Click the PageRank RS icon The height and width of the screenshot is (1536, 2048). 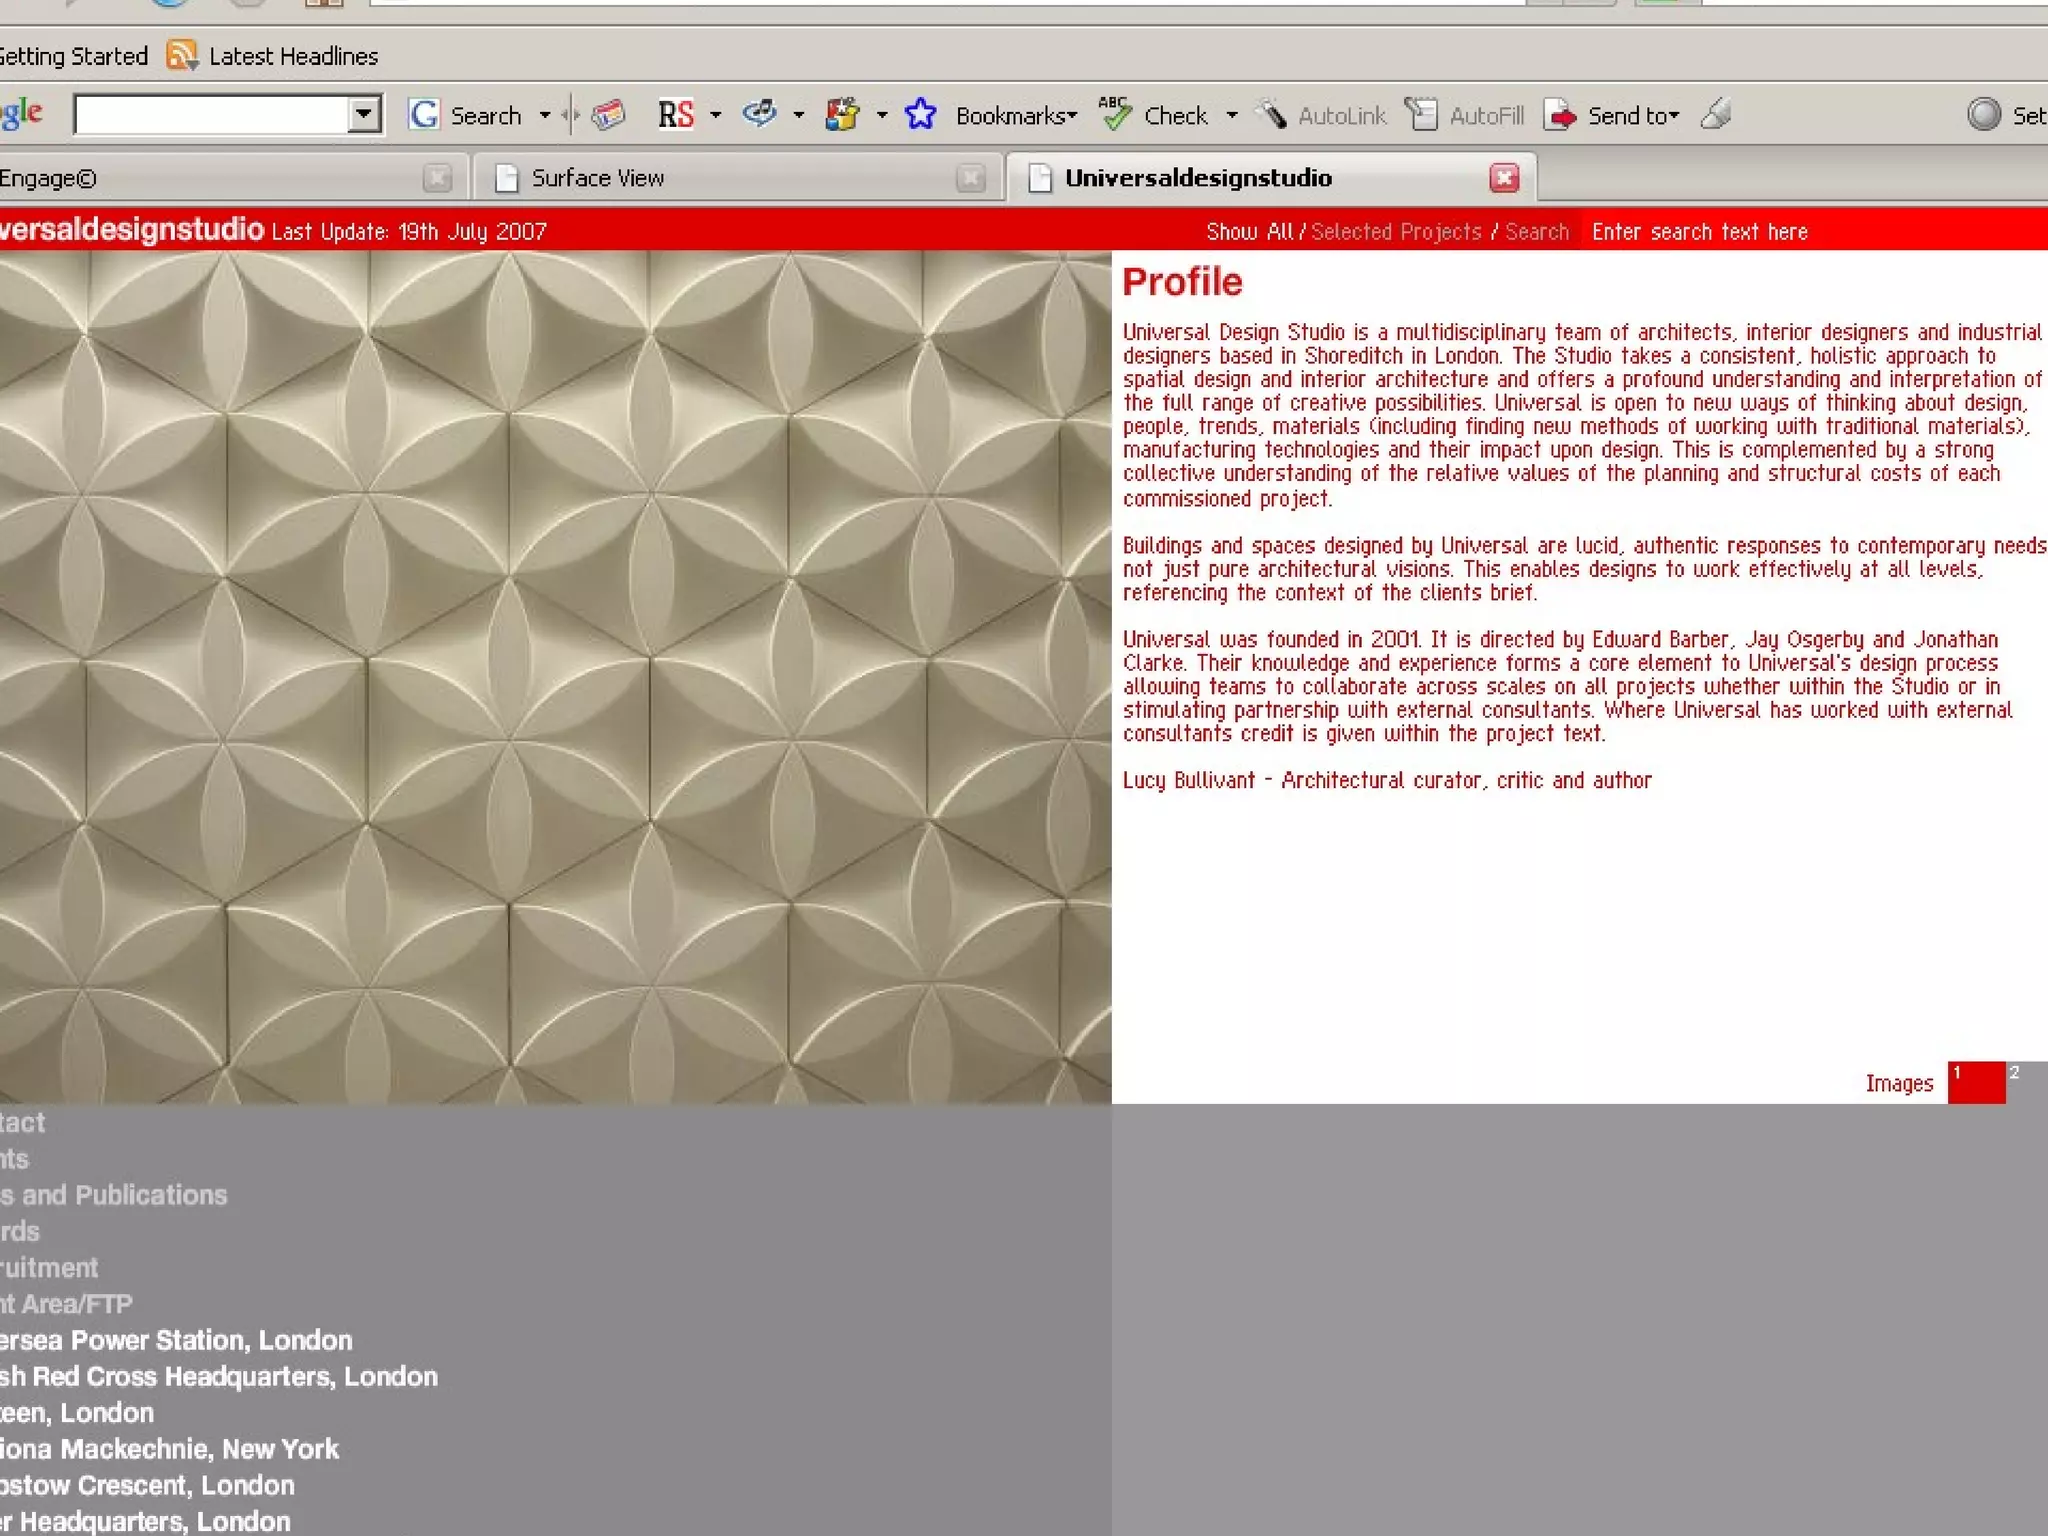tap(675, 115)
